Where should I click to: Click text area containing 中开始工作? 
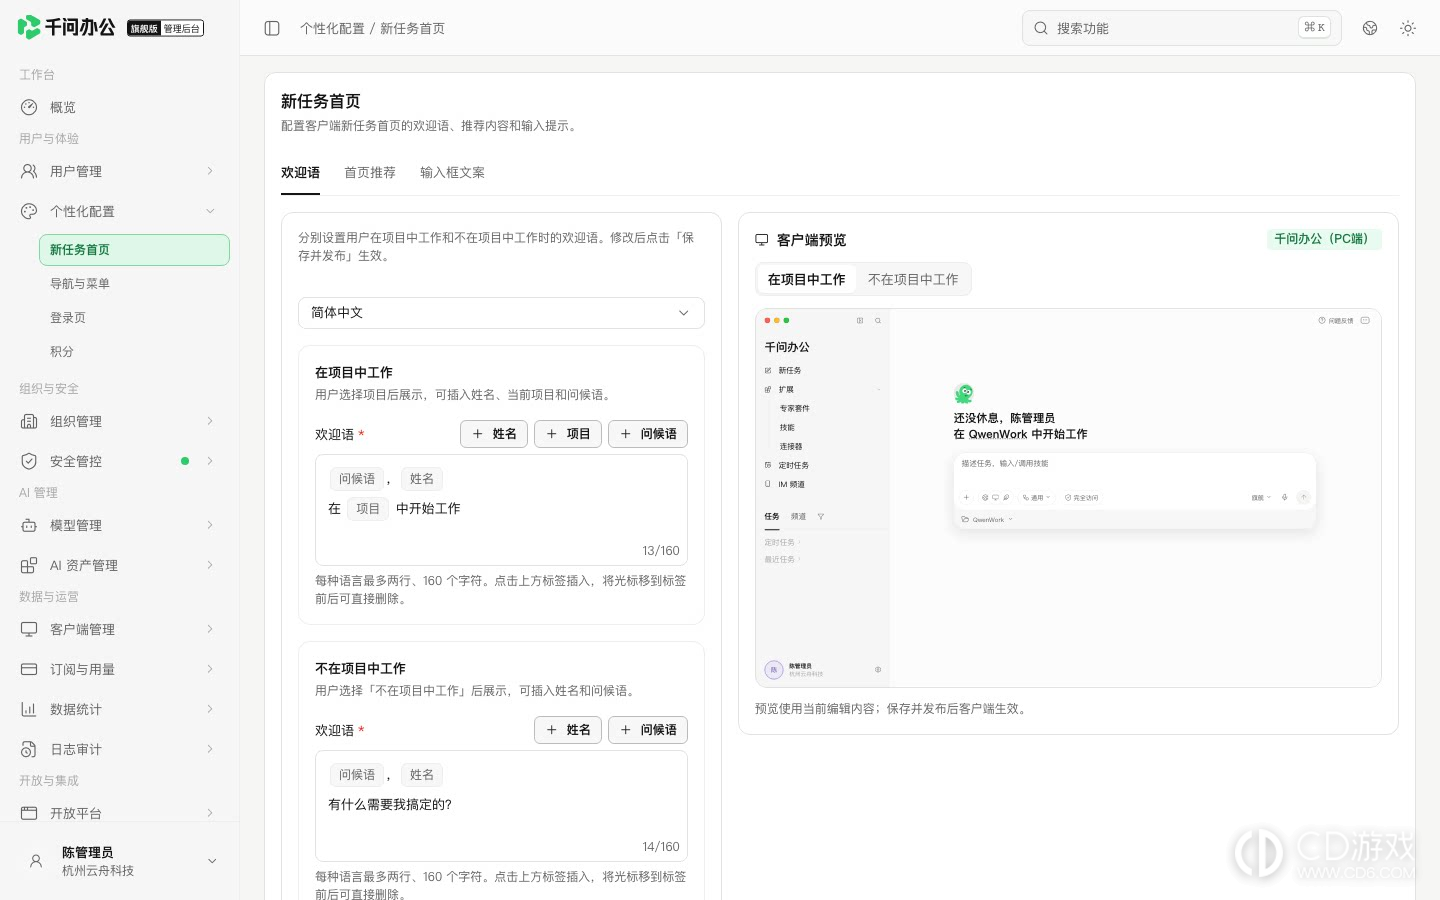501,510
